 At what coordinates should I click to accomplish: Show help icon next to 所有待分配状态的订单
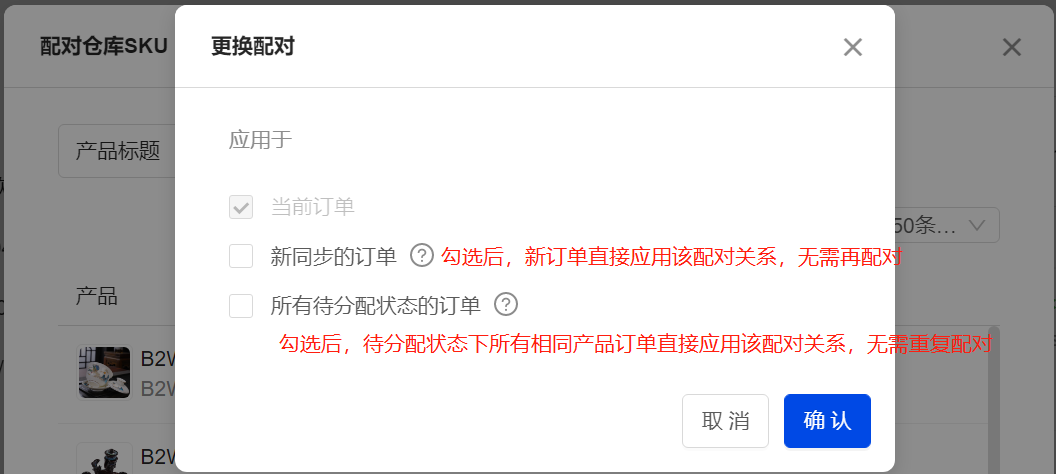(506, 305)
